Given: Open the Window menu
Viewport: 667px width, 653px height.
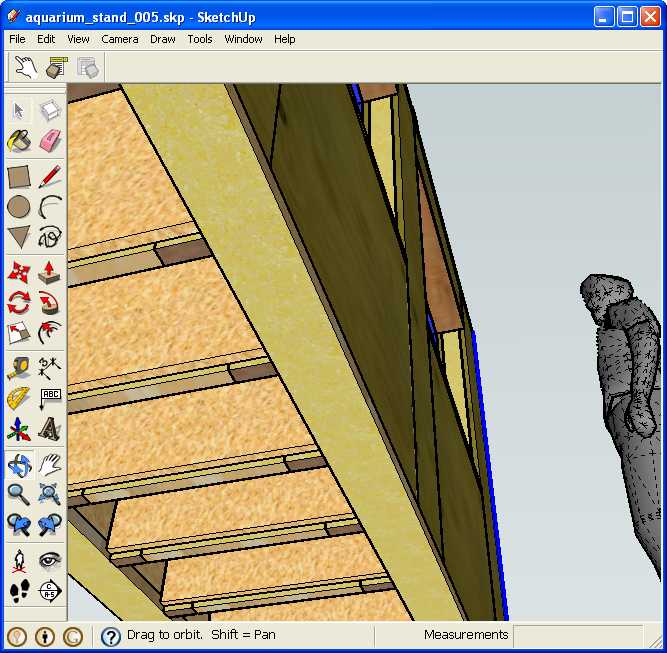Looking at the screenshot, I should click(x=243, y=39).
